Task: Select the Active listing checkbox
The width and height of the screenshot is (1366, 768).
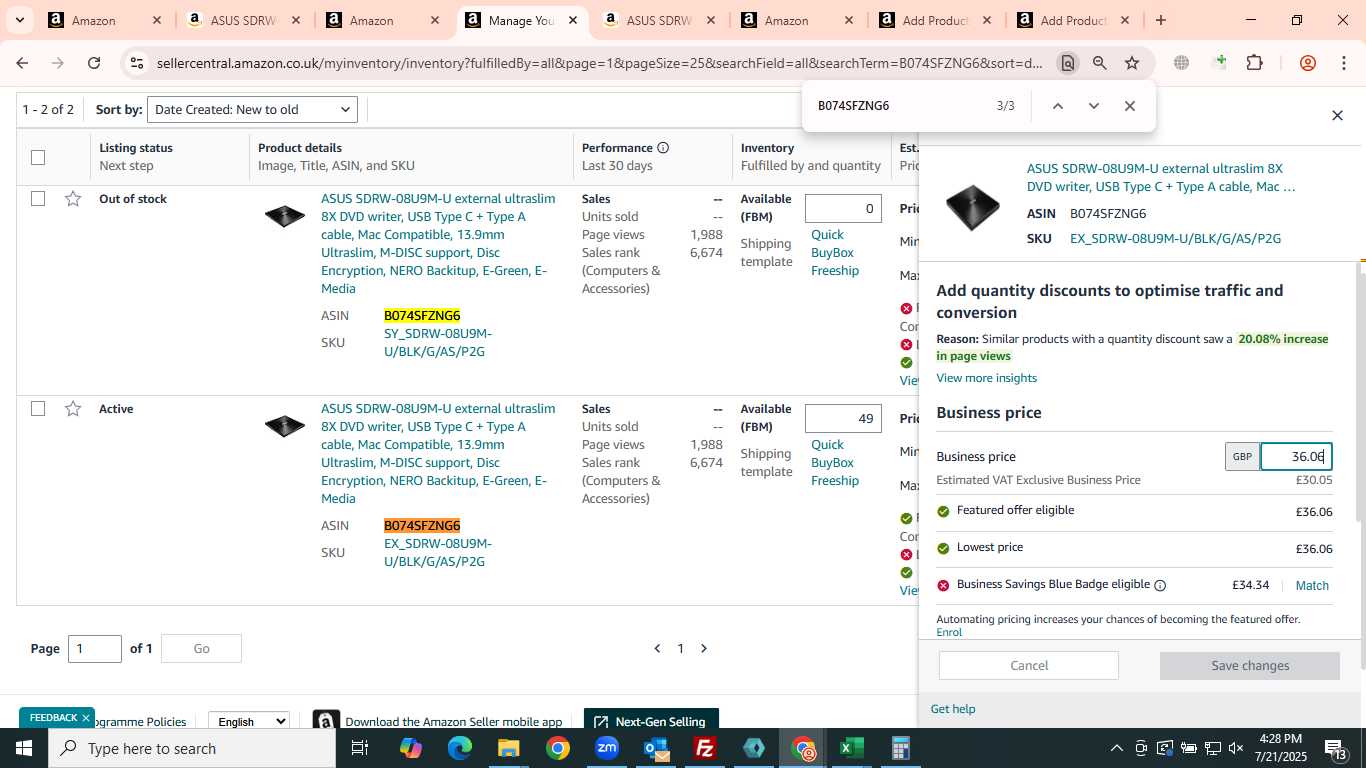Action: click(x=38, y=409)
